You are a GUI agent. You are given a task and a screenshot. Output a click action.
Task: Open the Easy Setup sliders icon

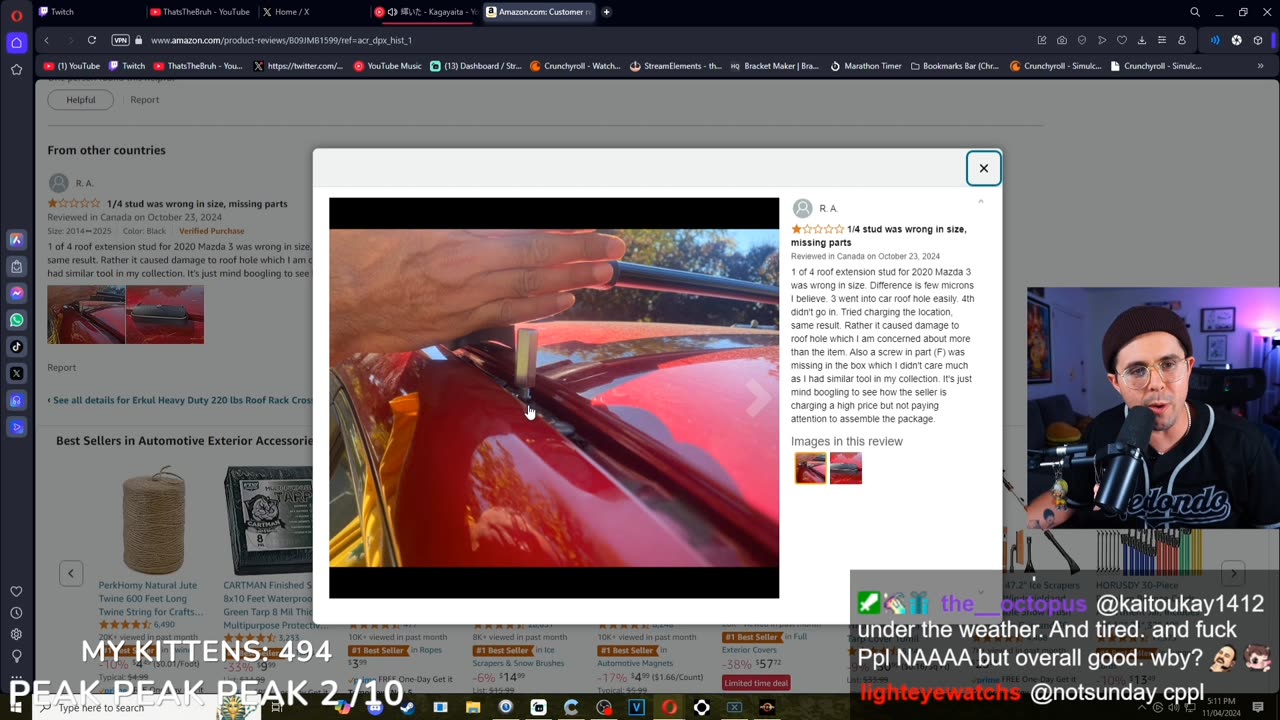click(x=1162, y=40)
